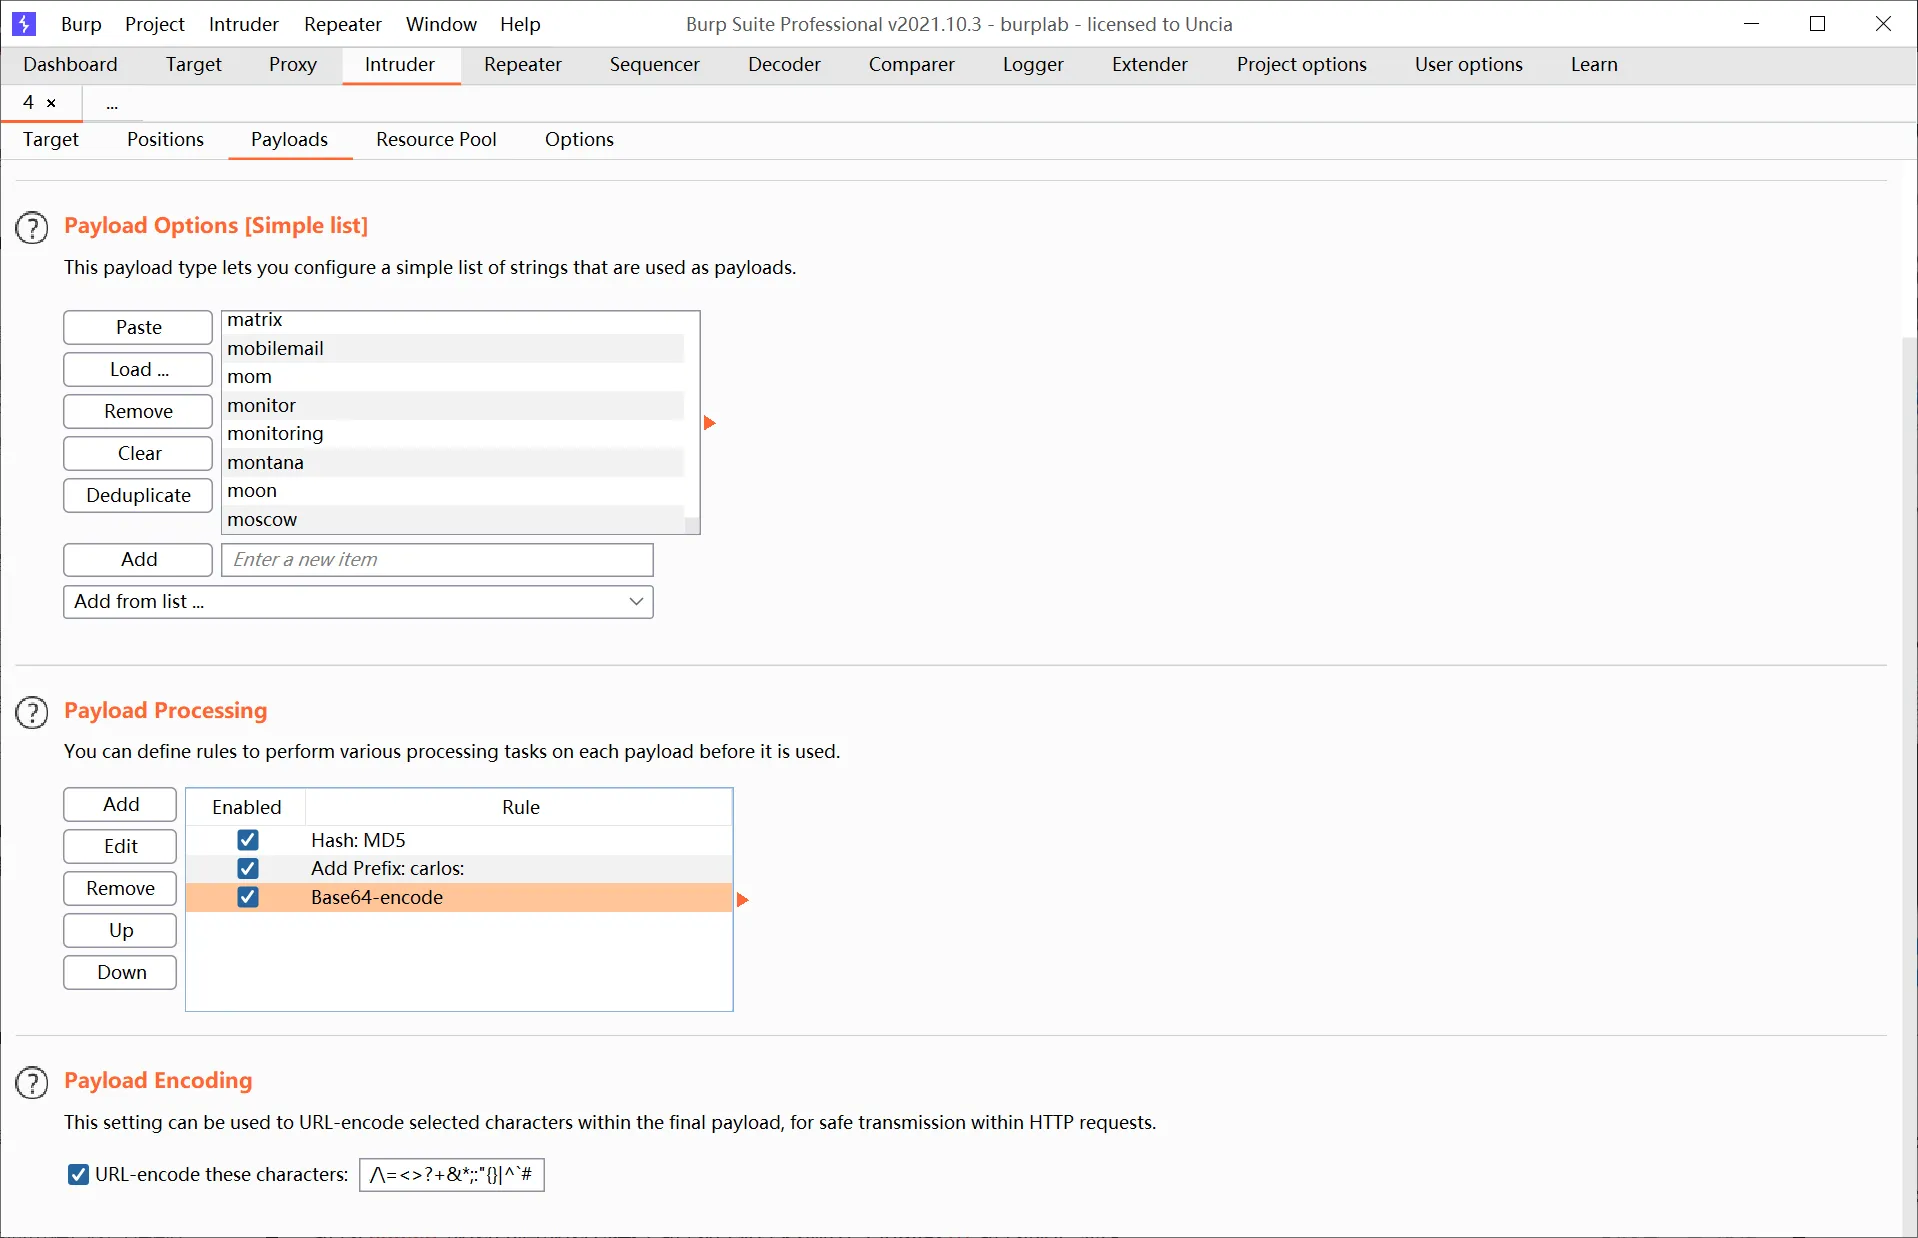
Task: Open the Project menu
Action: coord(155,24)
